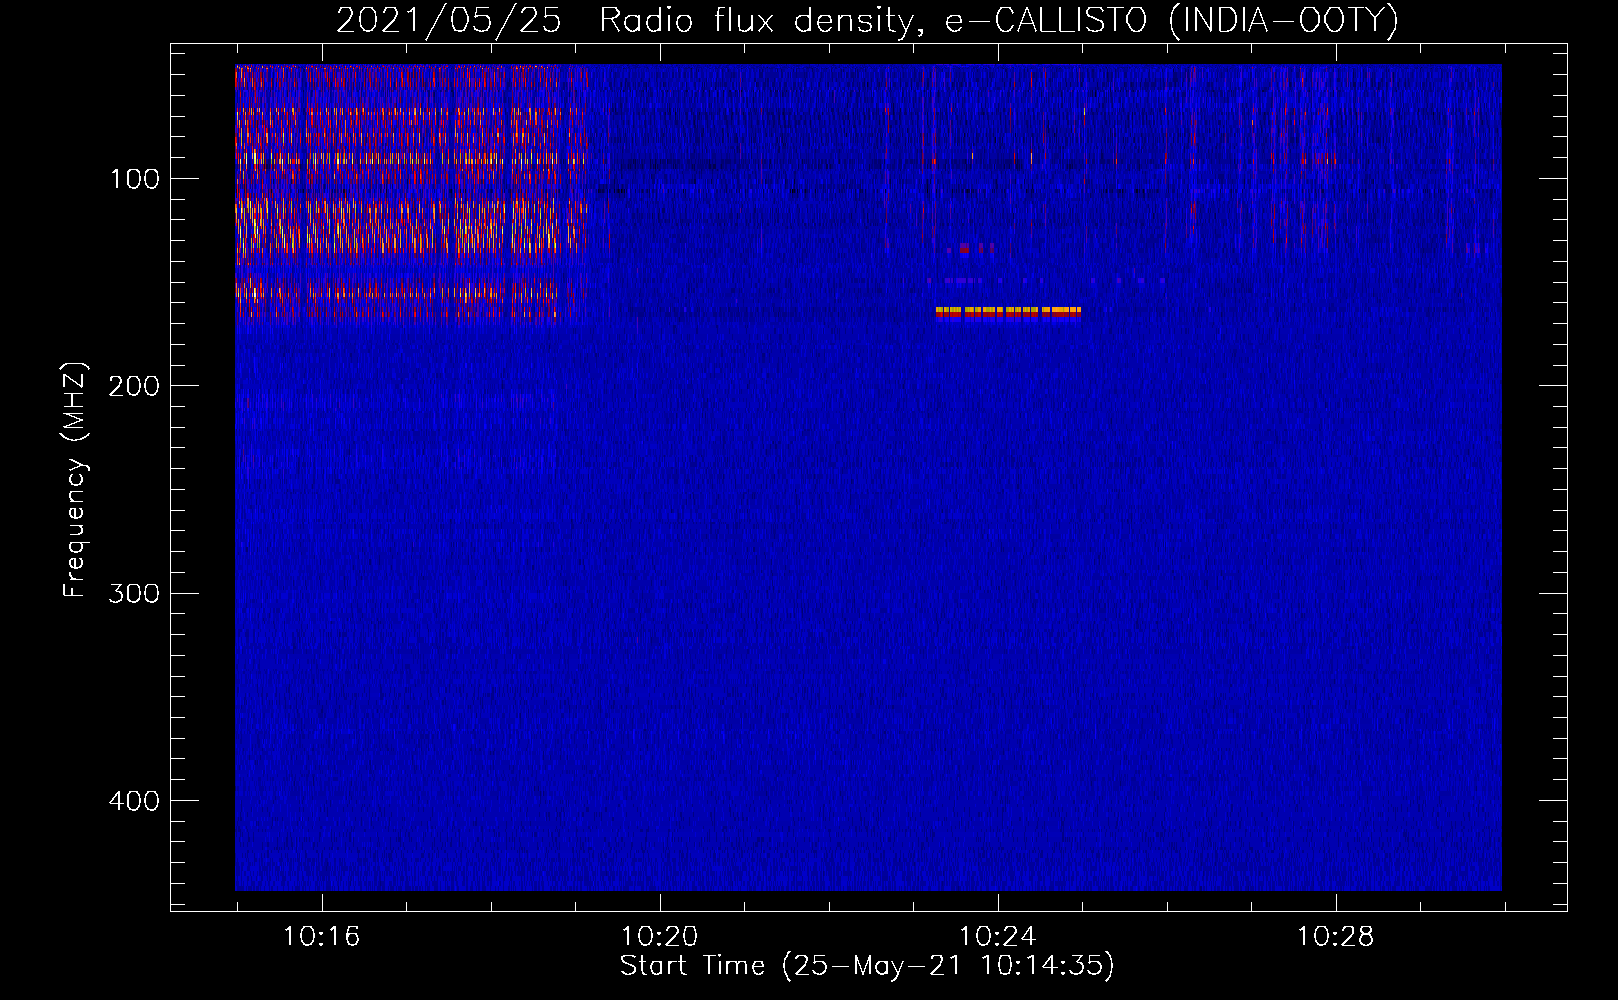The image size is (1618, 1000).
Task: Click the 'Start Time (25-May-21 10:14:35)' label
Action: coord(867,966)
